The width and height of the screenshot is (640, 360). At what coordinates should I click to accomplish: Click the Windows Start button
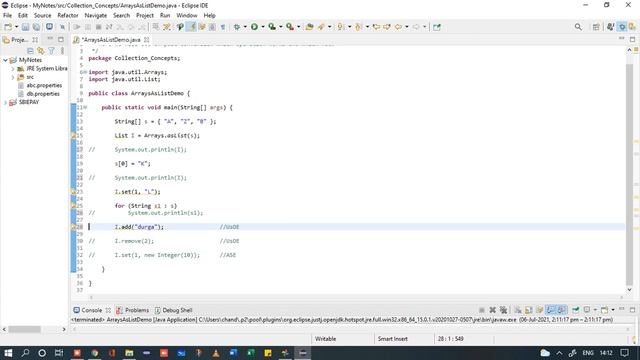click(x=8, y=353)
